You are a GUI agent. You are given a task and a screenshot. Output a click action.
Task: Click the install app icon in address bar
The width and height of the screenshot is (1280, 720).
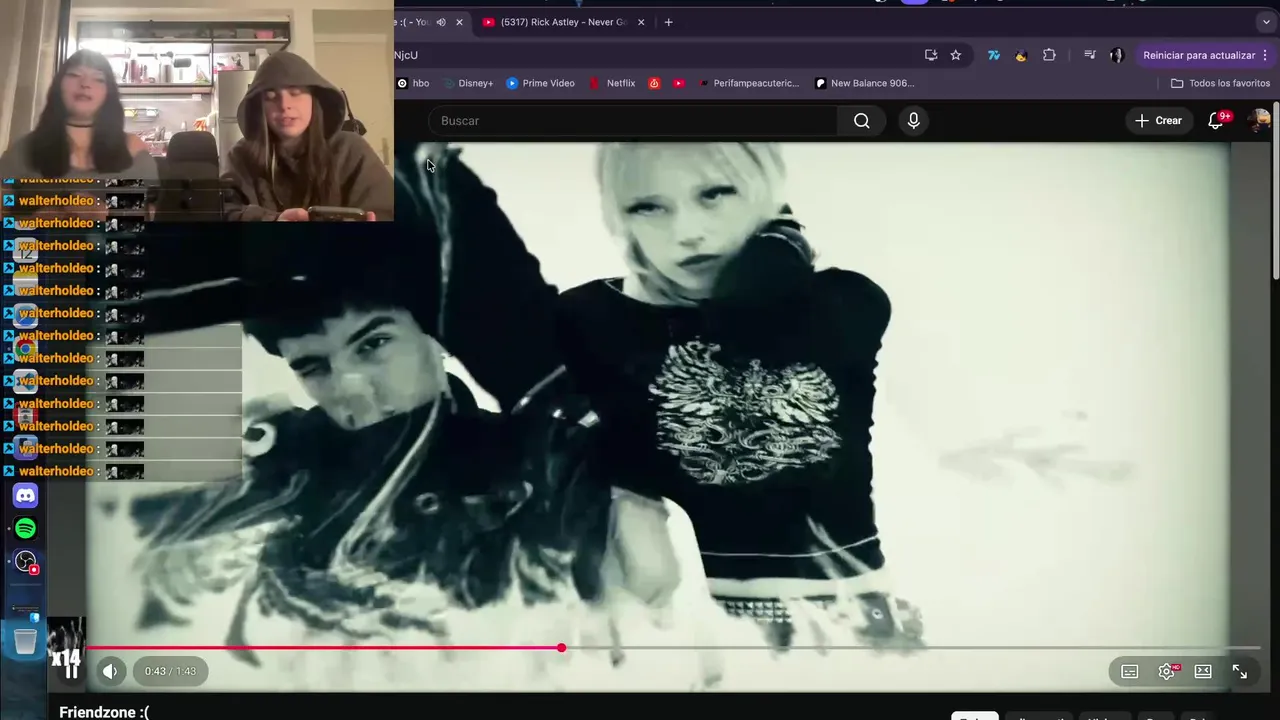point(931,55)
